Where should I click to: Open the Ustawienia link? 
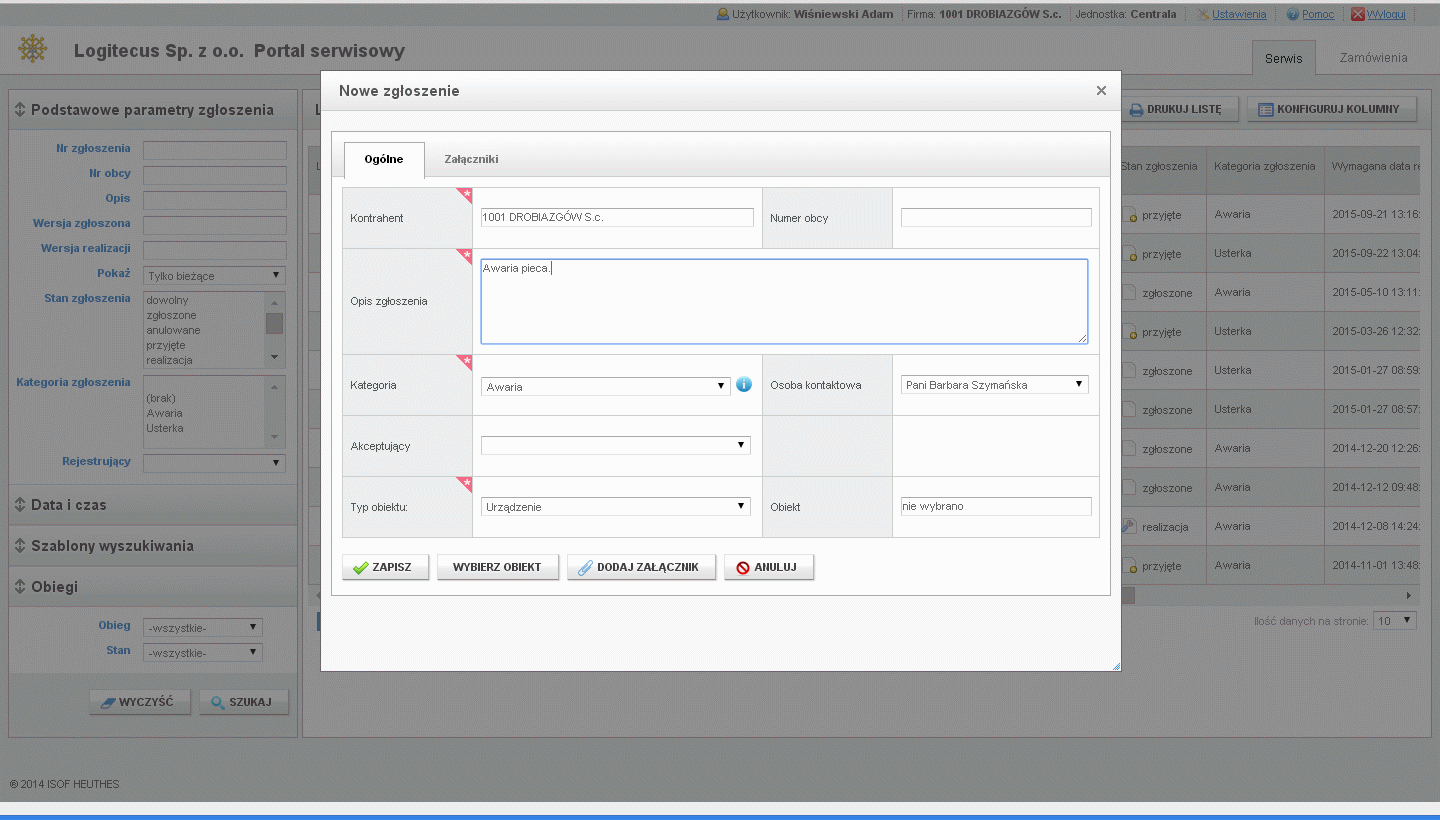pyautogui.click(x=1239, y=14)
